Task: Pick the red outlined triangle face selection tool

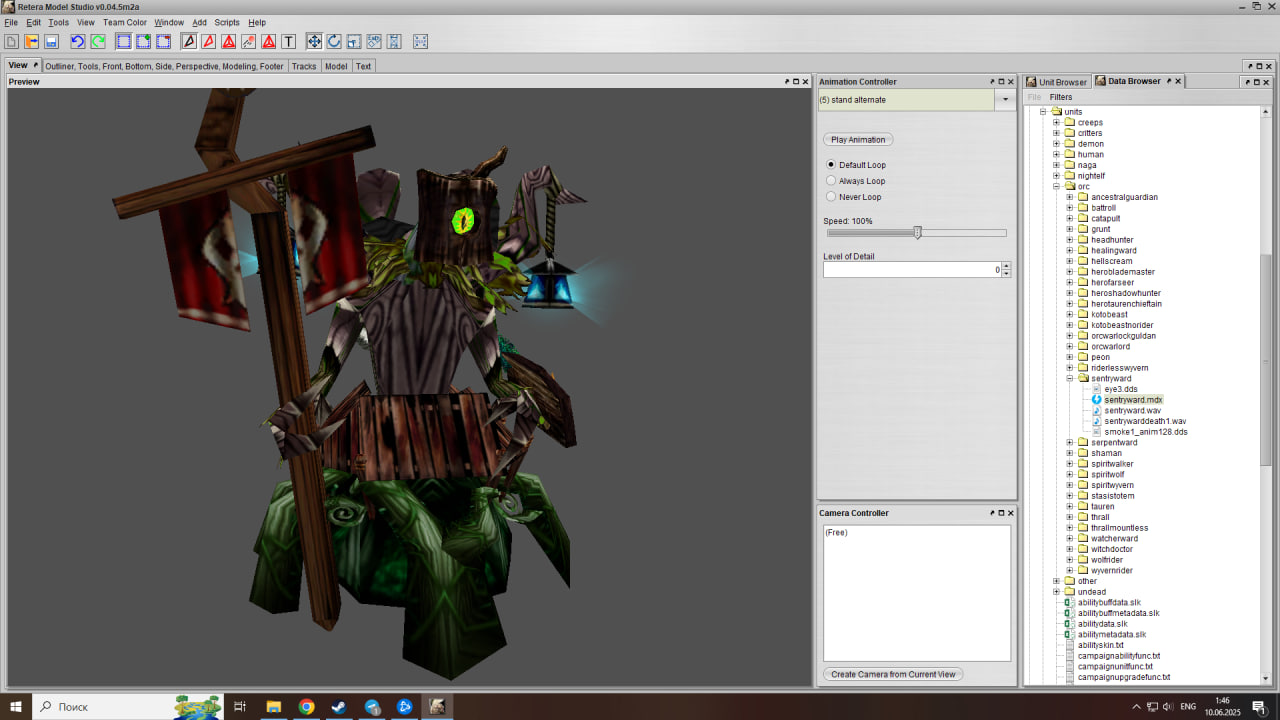Action: pos(208,41)
